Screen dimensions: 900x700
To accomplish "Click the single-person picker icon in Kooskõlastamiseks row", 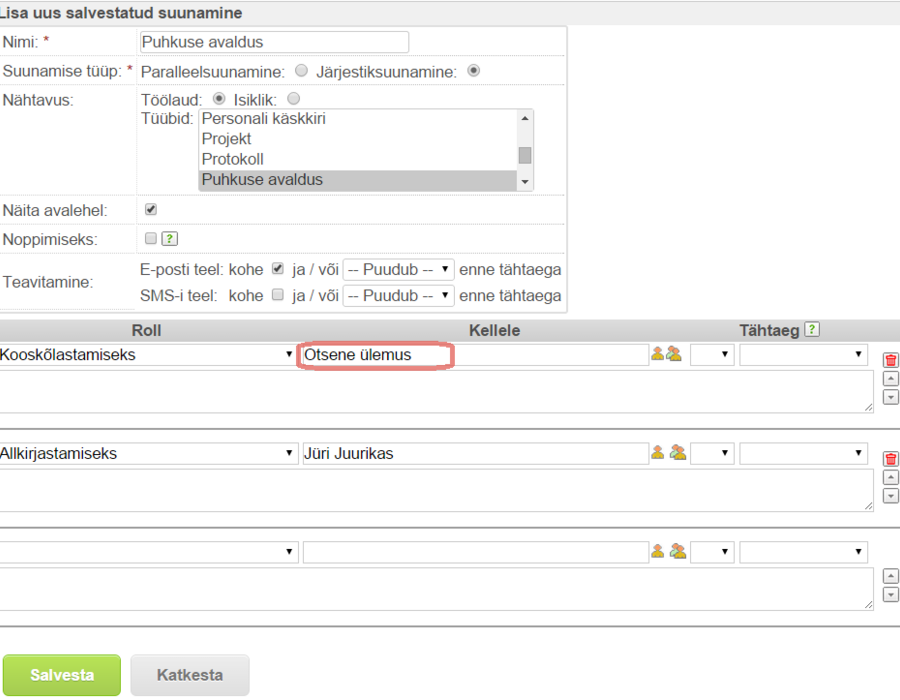I will (657, 354).
